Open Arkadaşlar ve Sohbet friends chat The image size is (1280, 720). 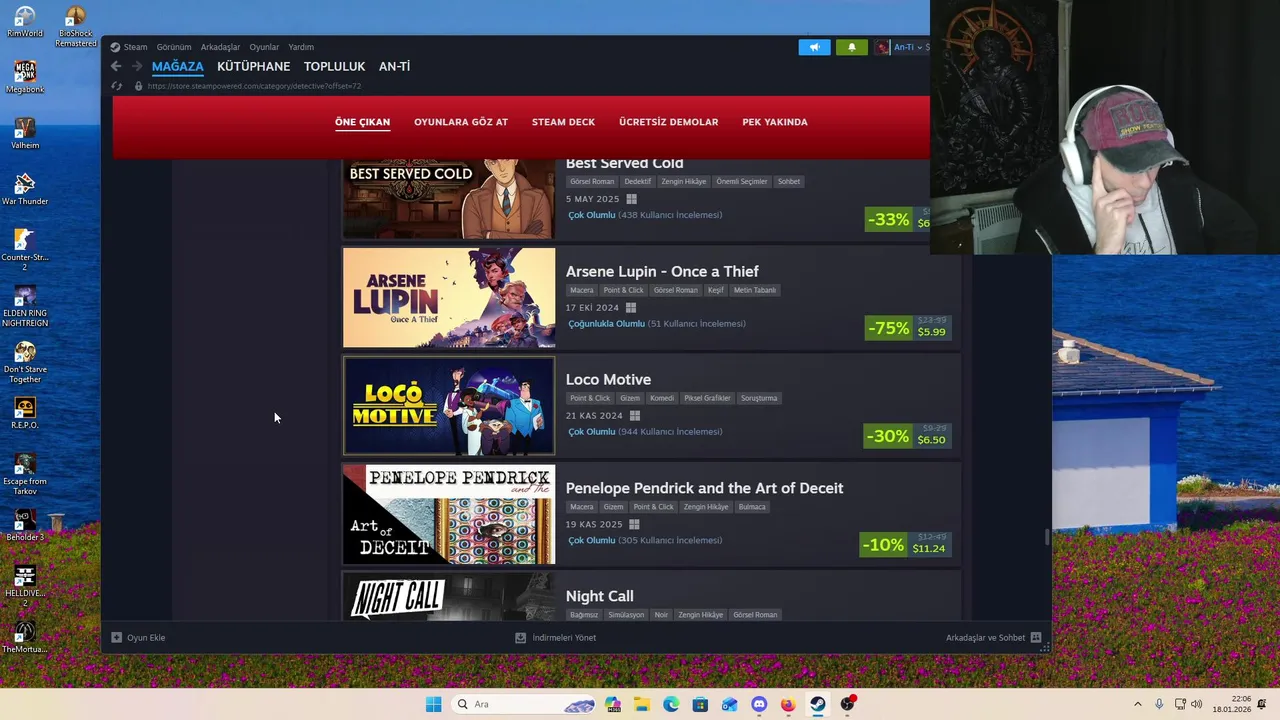pos(994,638)
